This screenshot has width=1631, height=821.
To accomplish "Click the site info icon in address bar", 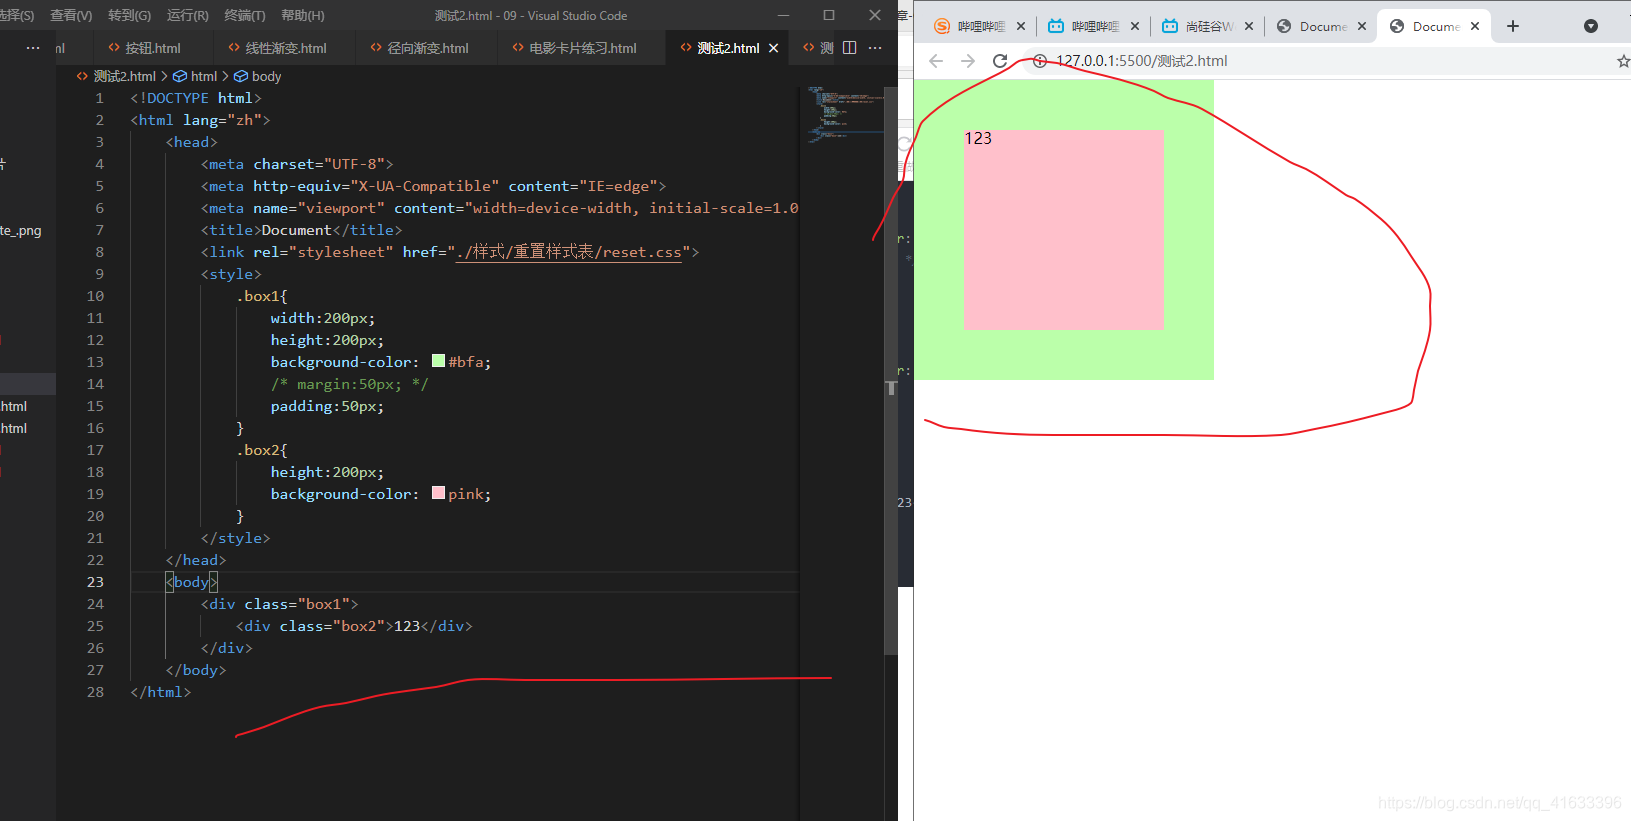I will click(1040, 61).
